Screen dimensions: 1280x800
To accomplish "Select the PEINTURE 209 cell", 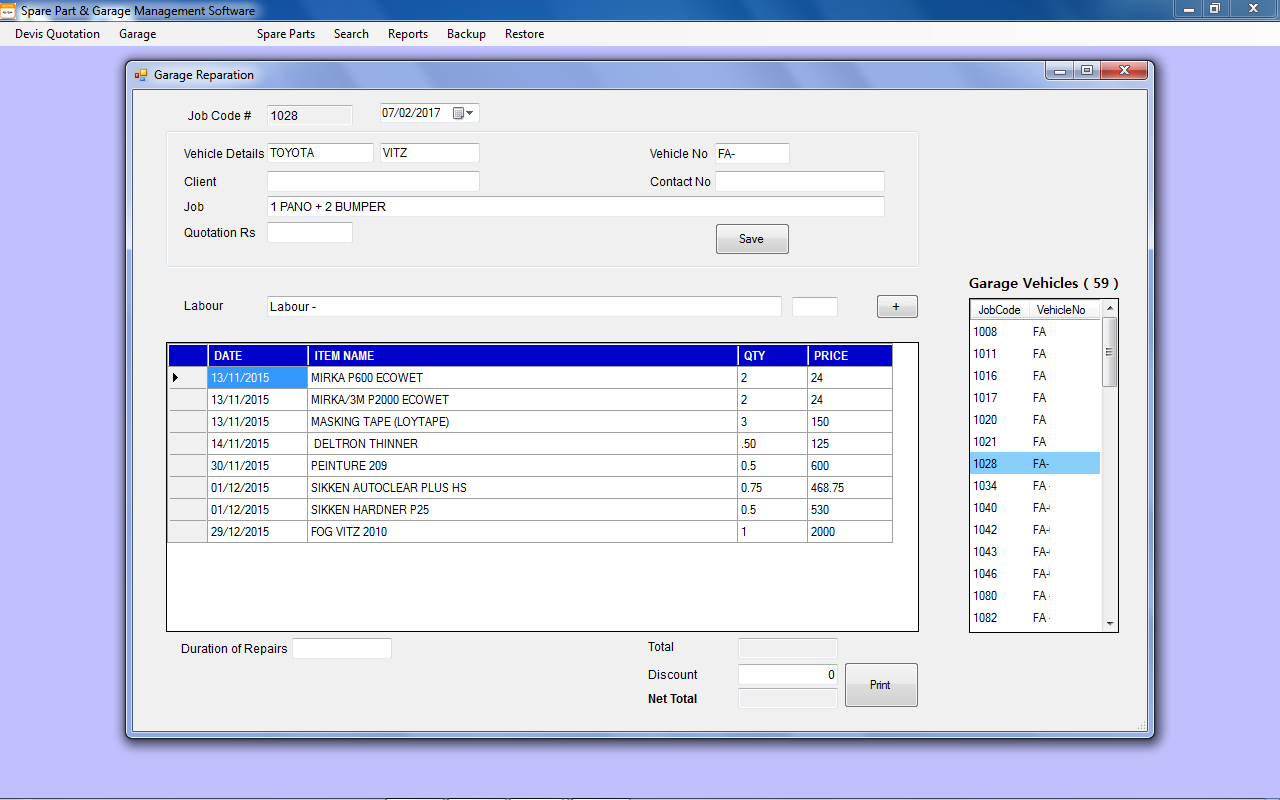I will tap(522, 466).
